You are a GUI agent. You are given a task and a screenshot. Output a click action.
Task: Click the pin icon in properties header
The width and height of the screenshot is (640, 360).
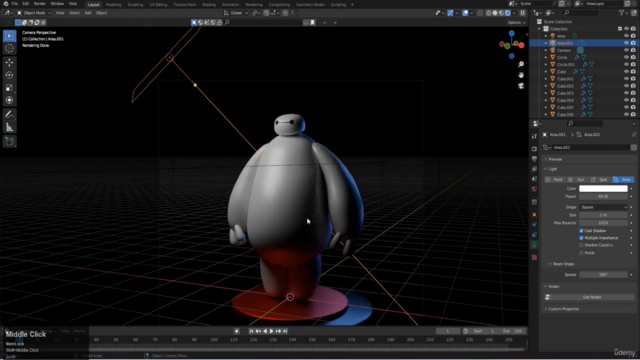tap(633, 135)
